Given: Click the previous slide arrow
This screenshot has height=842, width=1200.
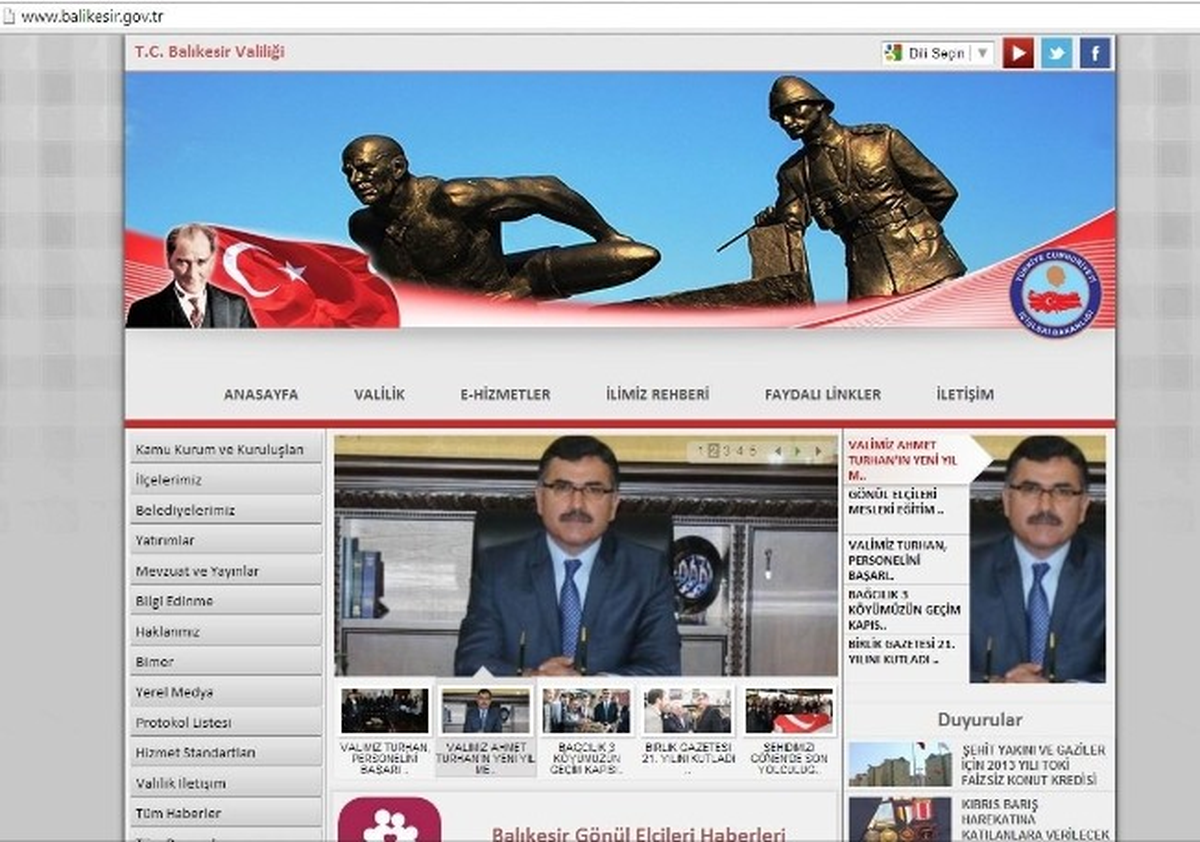Looking at the screenshot, I should 777,452.
